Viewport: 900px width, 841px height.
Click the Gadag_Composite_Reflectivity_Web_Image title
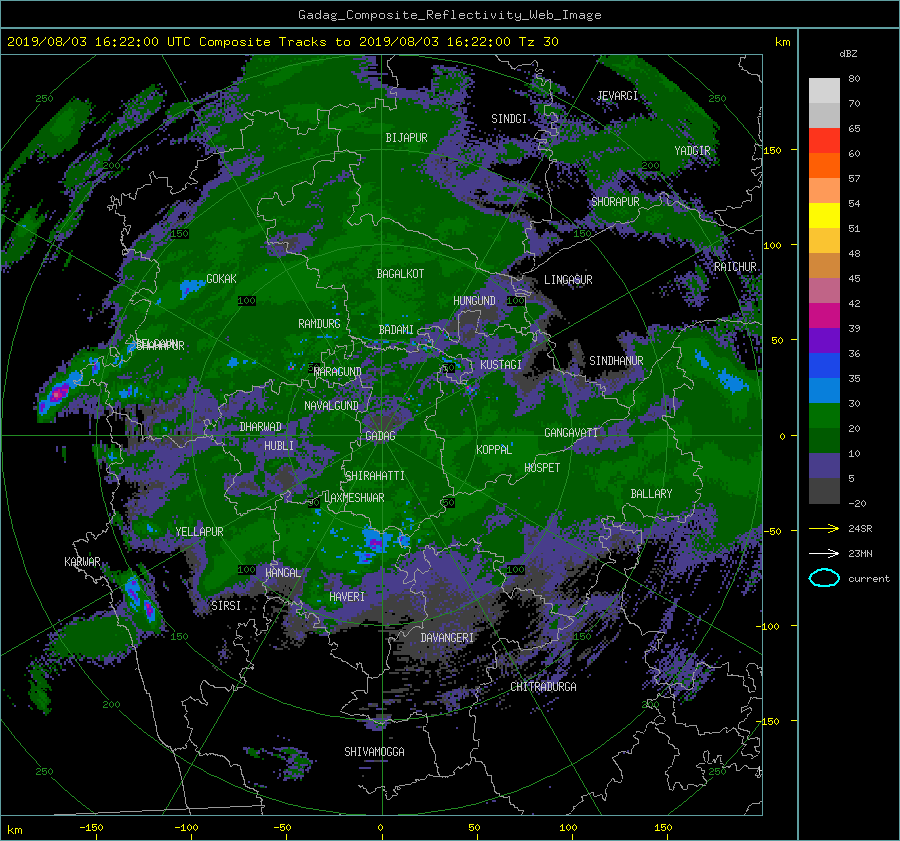point(449,15)
